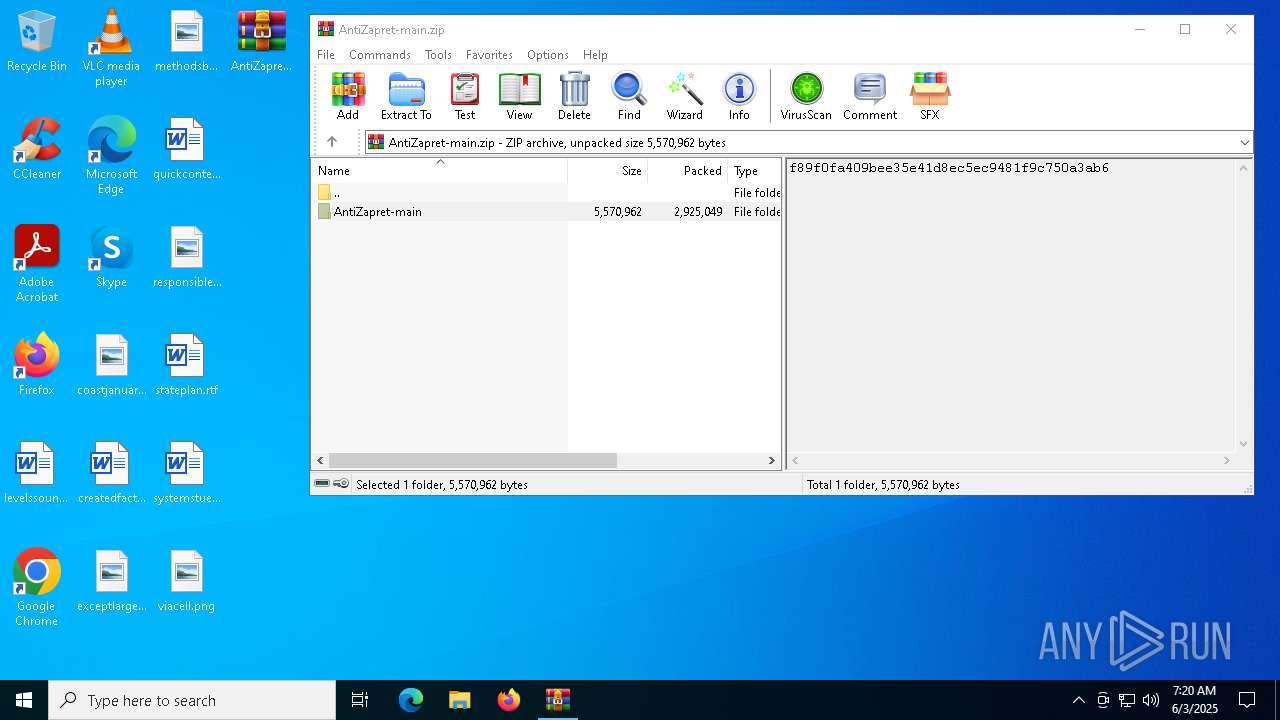The height and width of the screenshot is (720, 1280).
Task: Open the Help menu
Action: click(595, 55)
